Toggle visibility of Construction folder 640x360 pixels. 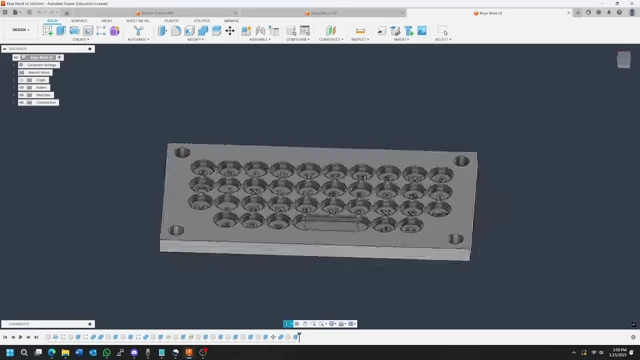[x=22, y=102]
